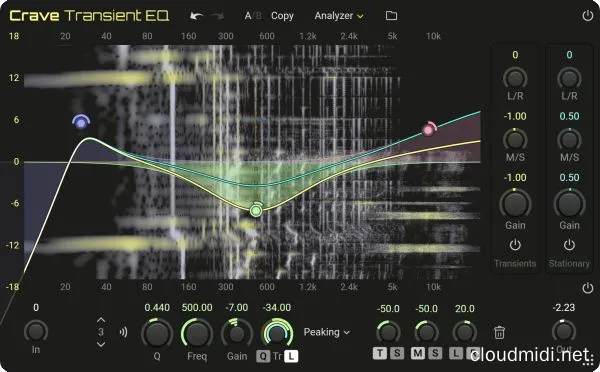This screenshot has height=372, width=600.
Task: Click the Out gain knob
Action: [x=564, y=331]
